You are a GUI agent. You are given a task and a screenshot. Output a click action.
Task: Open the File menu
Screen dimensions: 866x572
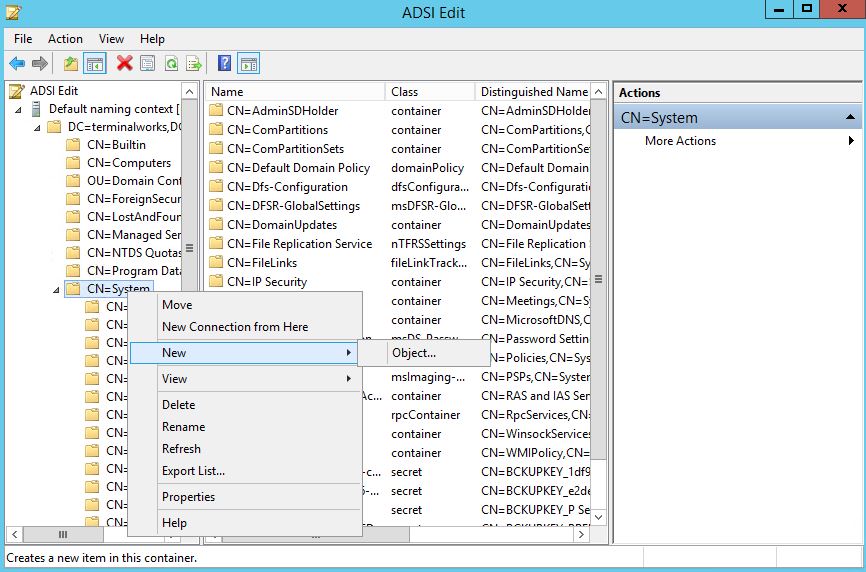pyautogui.click(x=23, y=39)
